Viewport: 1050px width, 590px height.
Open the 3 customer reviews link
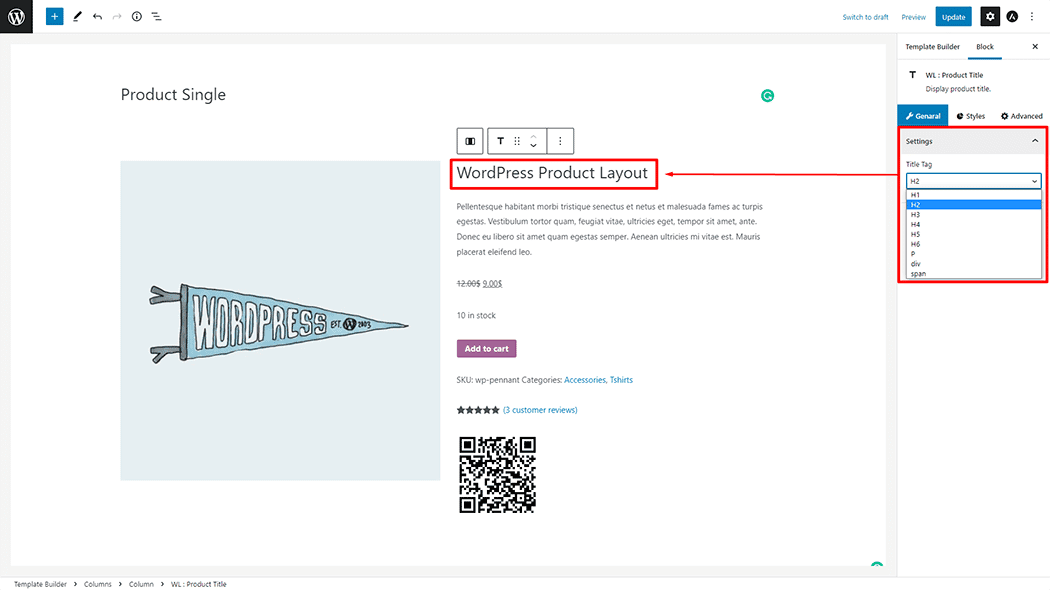coord(540,410)
